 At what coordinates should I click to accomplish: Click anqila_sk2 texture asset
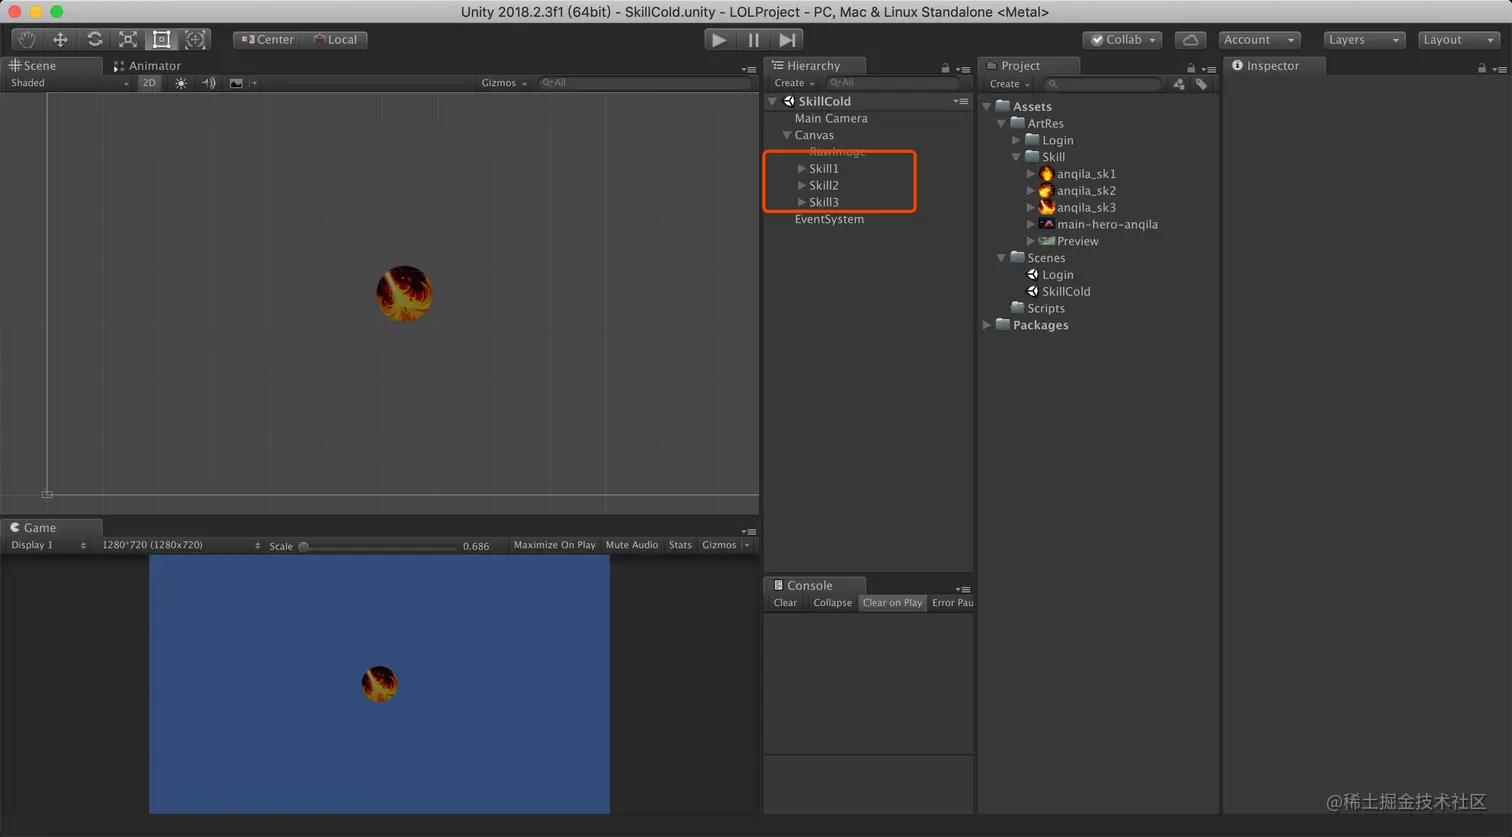(x=1077, y=191)
